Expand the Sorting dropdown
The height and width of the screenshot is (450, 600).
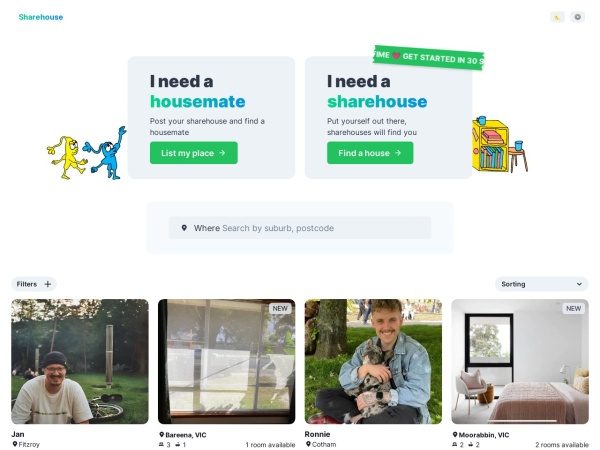(541, 284)
